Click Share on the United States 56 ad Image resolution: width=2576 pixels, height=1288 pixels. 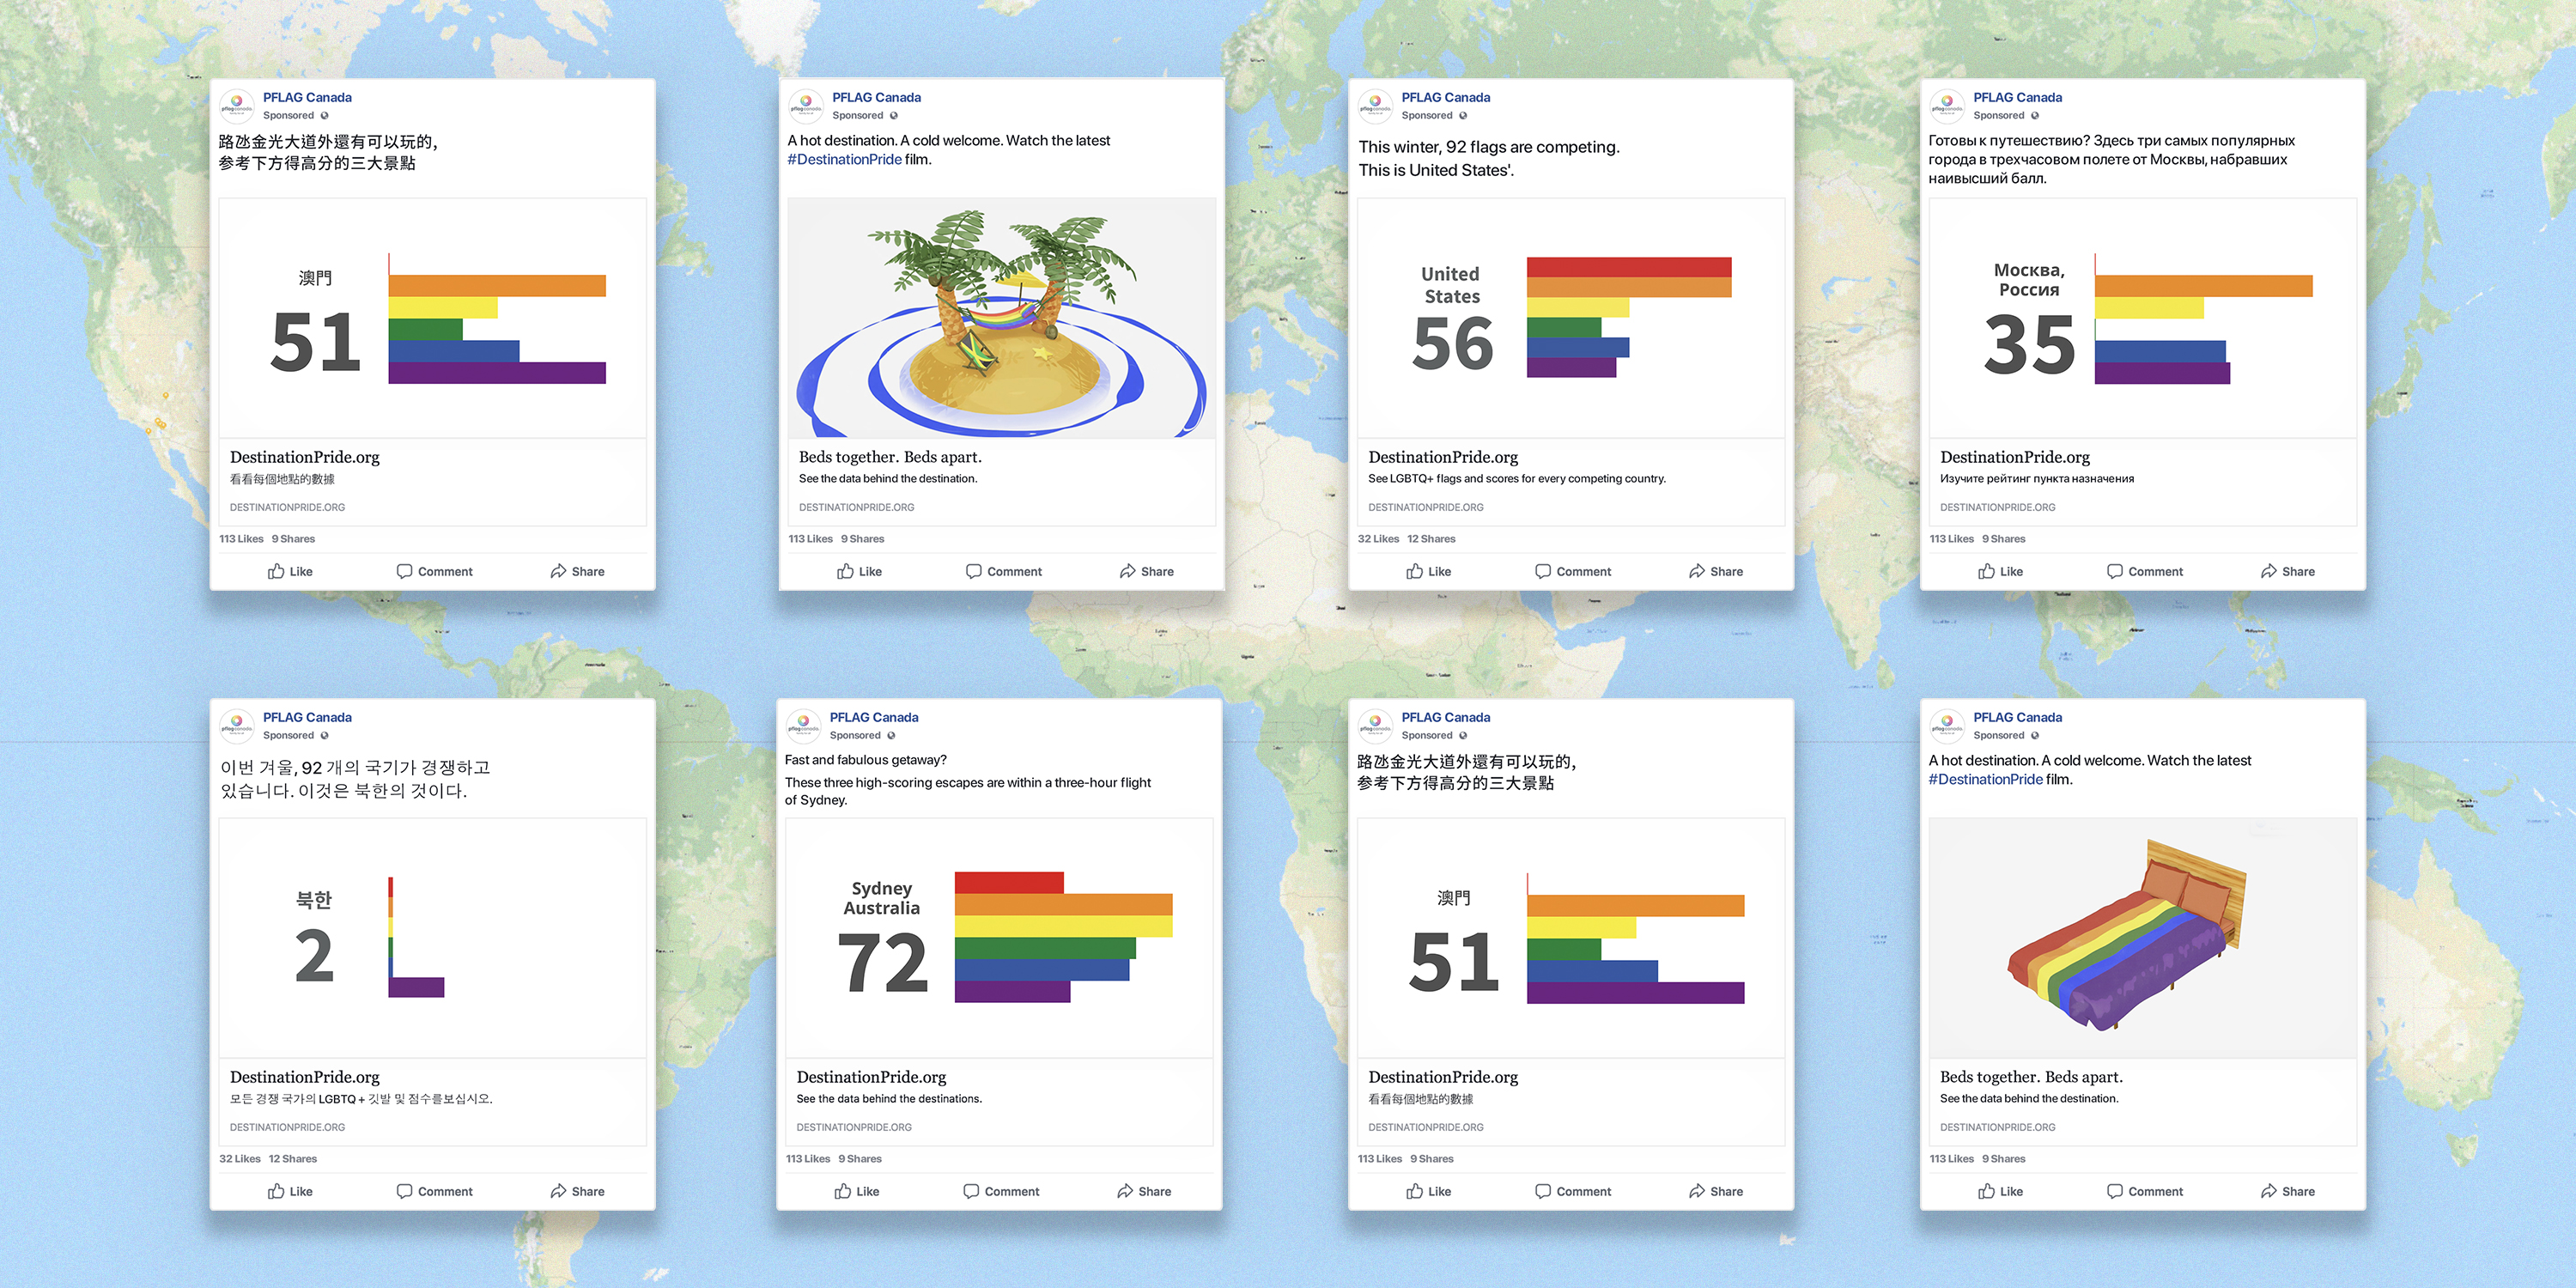[1715, 571]
